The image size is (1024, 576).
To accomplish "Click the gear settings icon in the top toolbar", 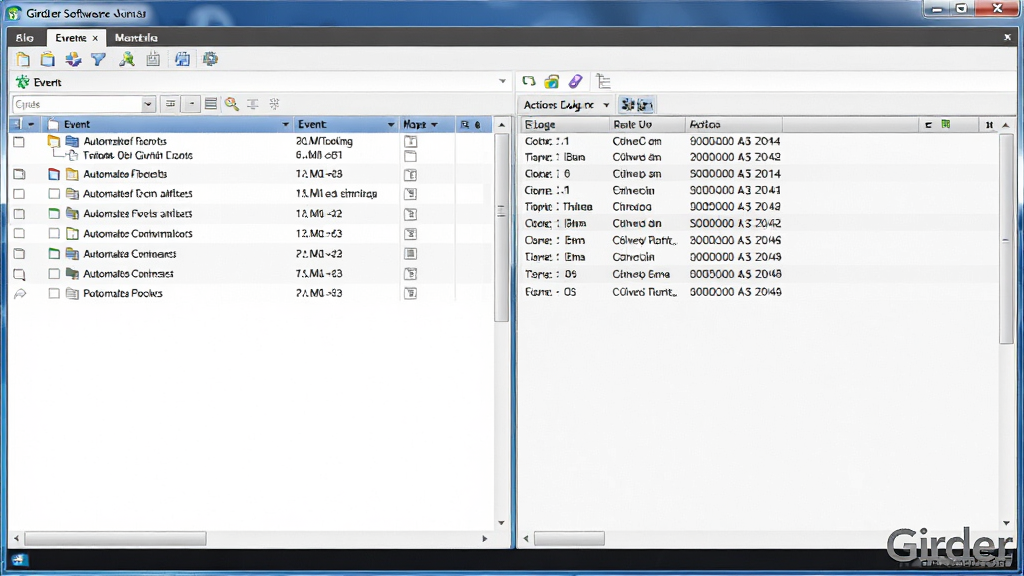I will [210, 59].
